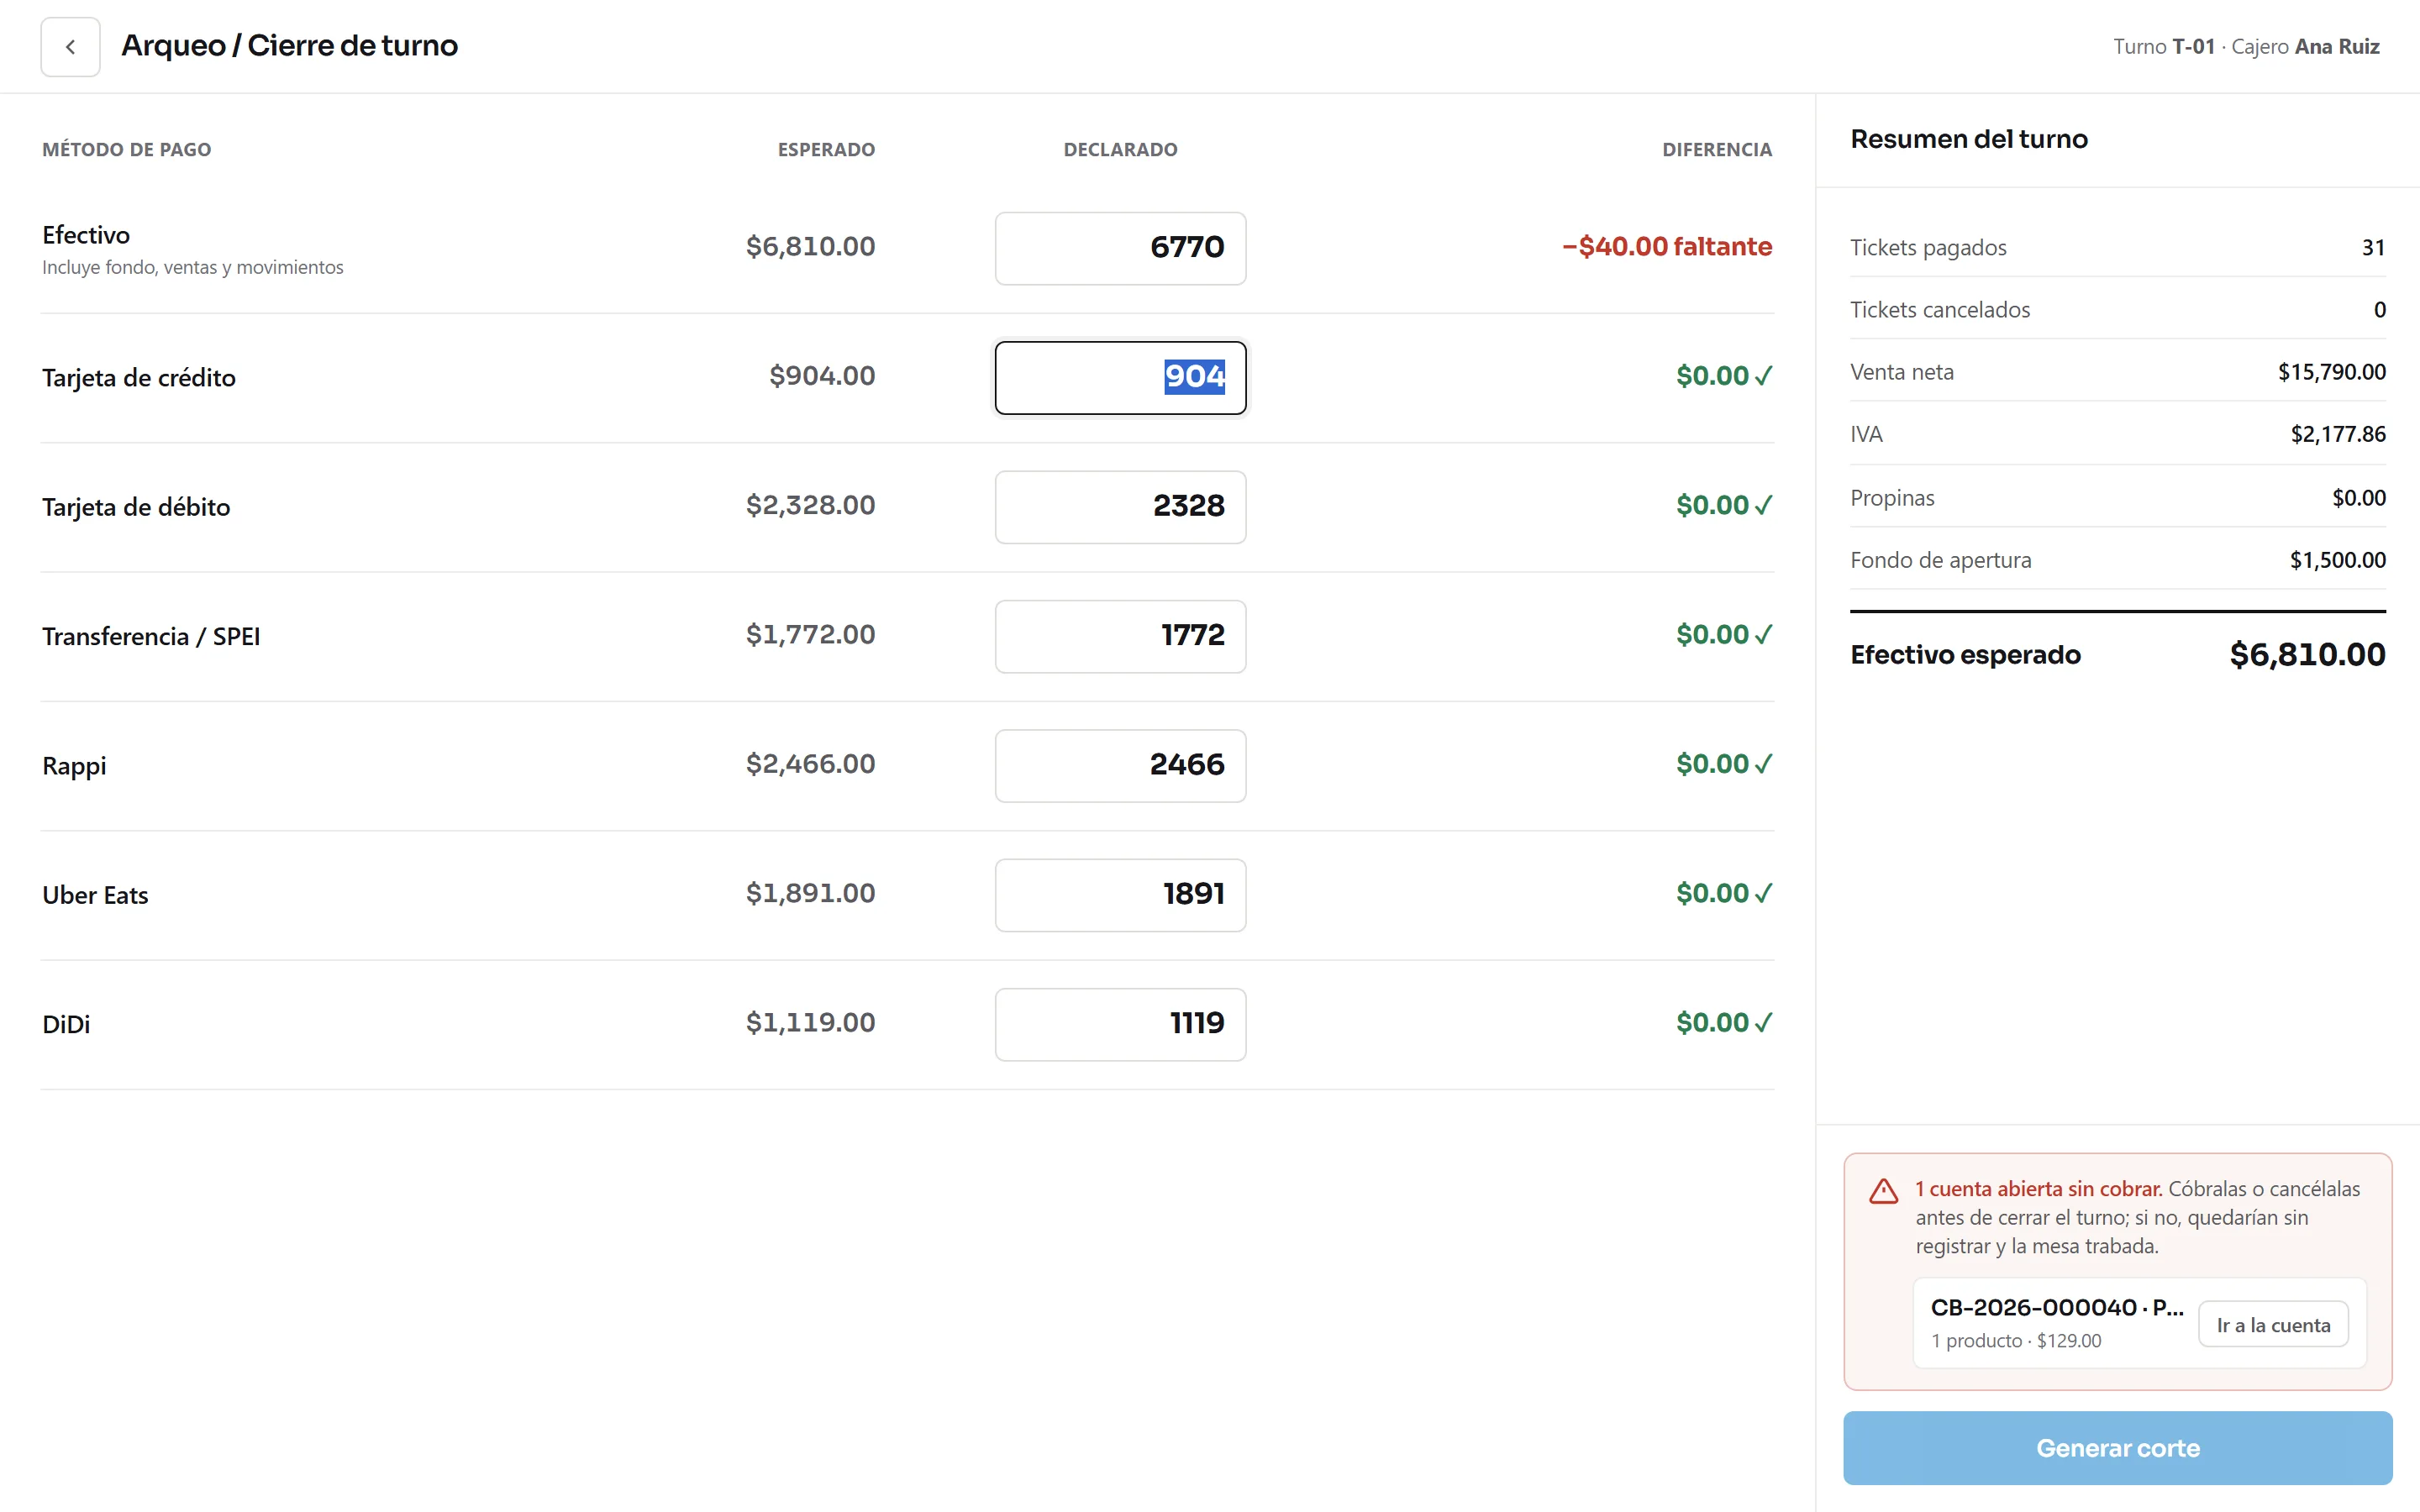Edit the DiDi declared amount field

pos(1120,1024)
